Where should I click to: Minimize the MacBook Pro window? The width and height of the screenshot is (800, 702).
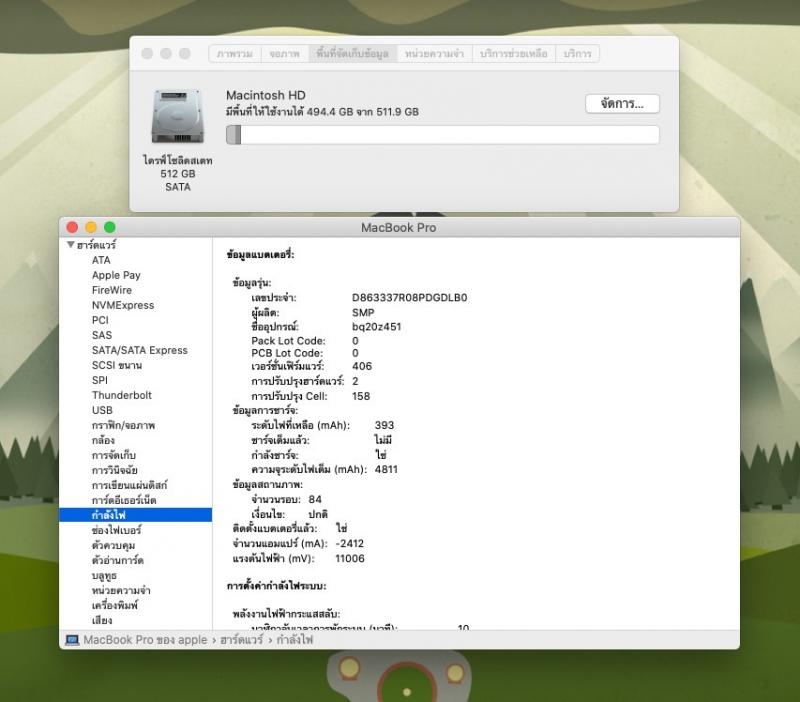[91, 227]
